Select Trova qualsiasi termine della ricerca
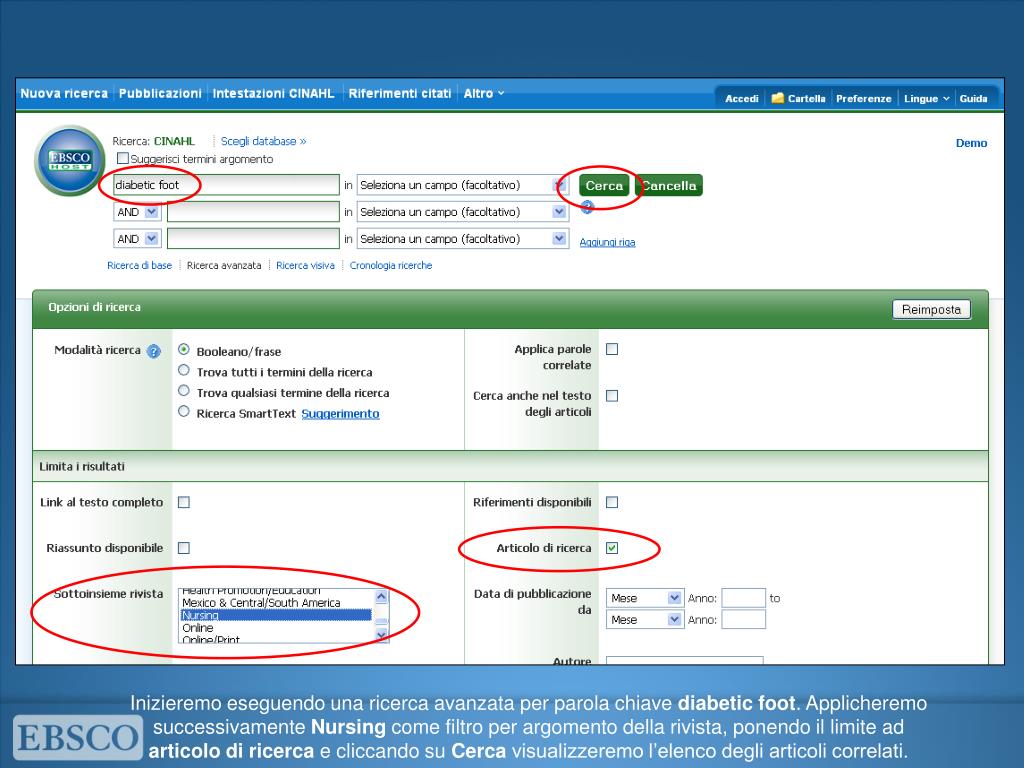This screenshot has width=1024, height=768. tap(184, 391)
